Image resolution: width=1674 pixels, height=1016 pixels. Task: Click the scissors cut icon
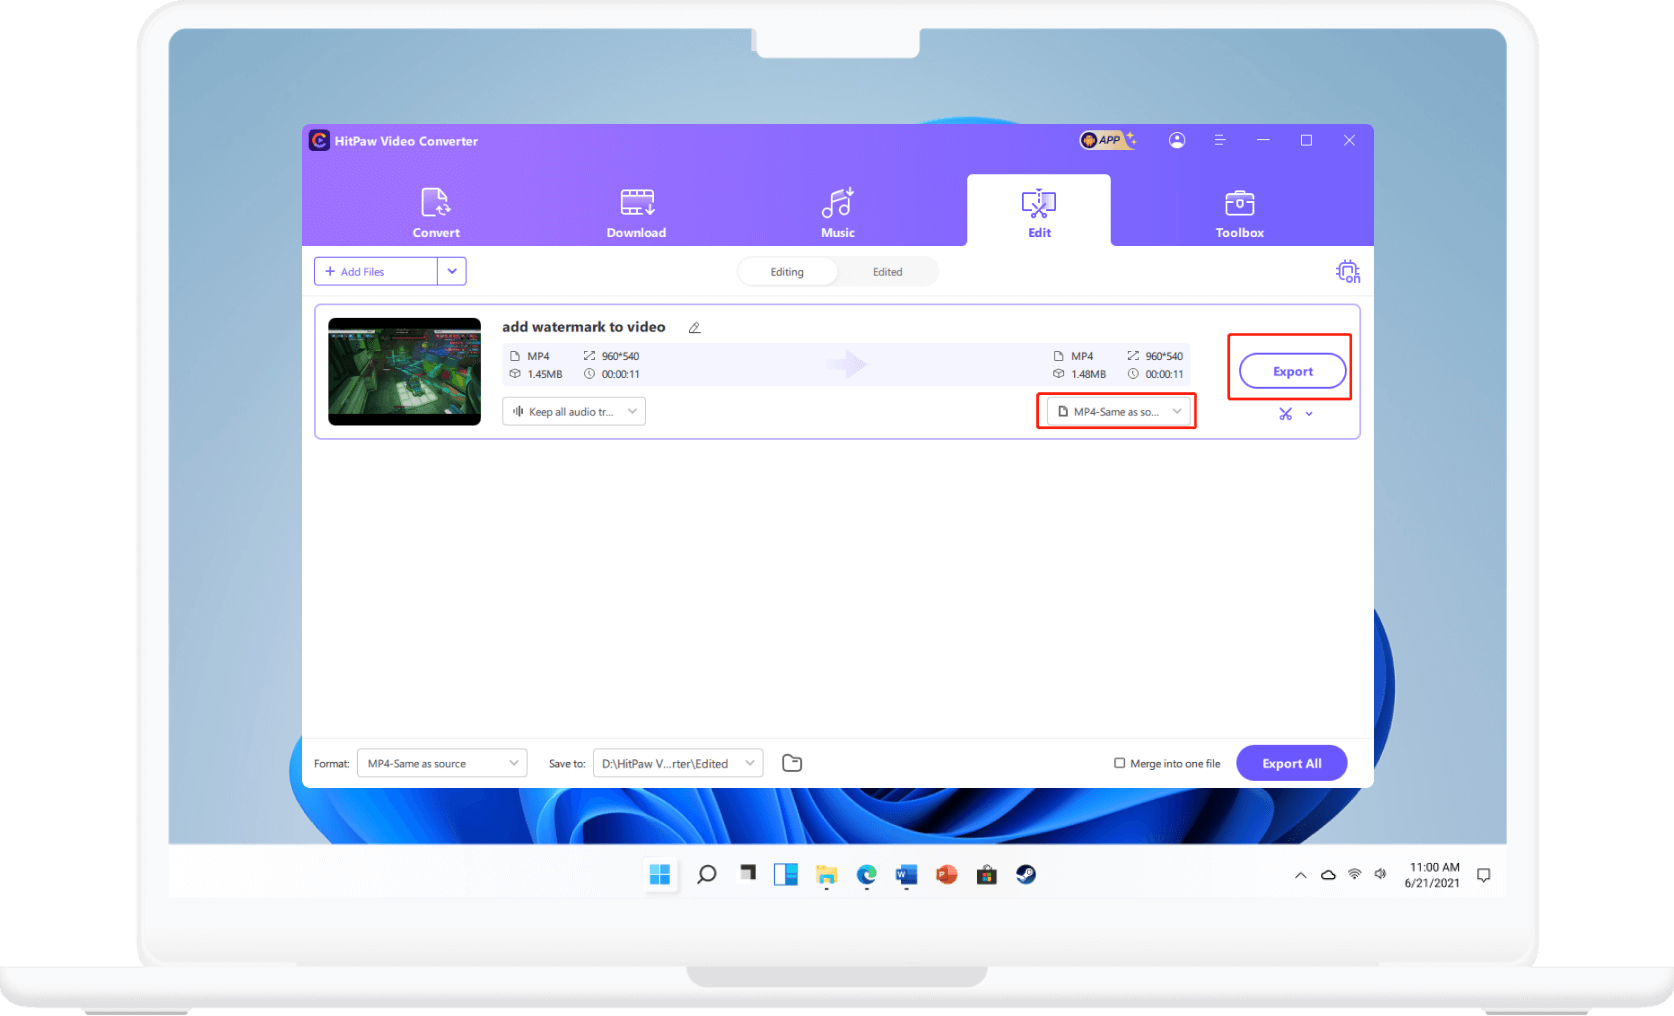click(1285, 414)
